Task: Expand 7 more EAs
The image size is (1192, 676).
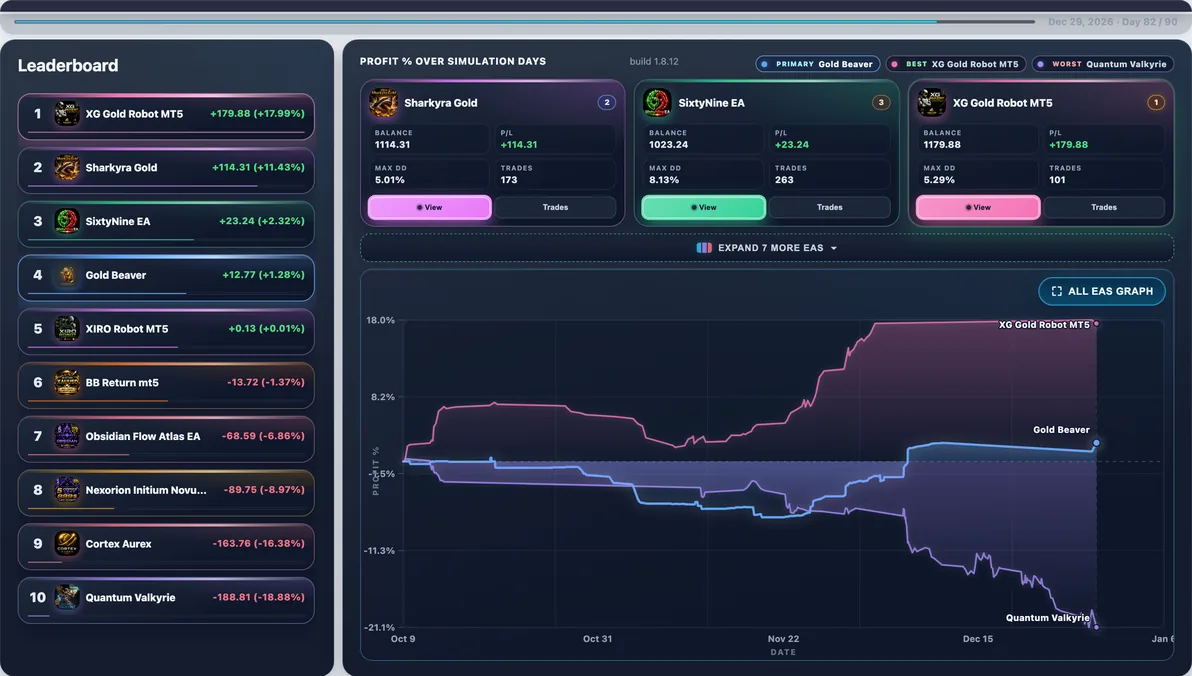Action: pos(767,248)
